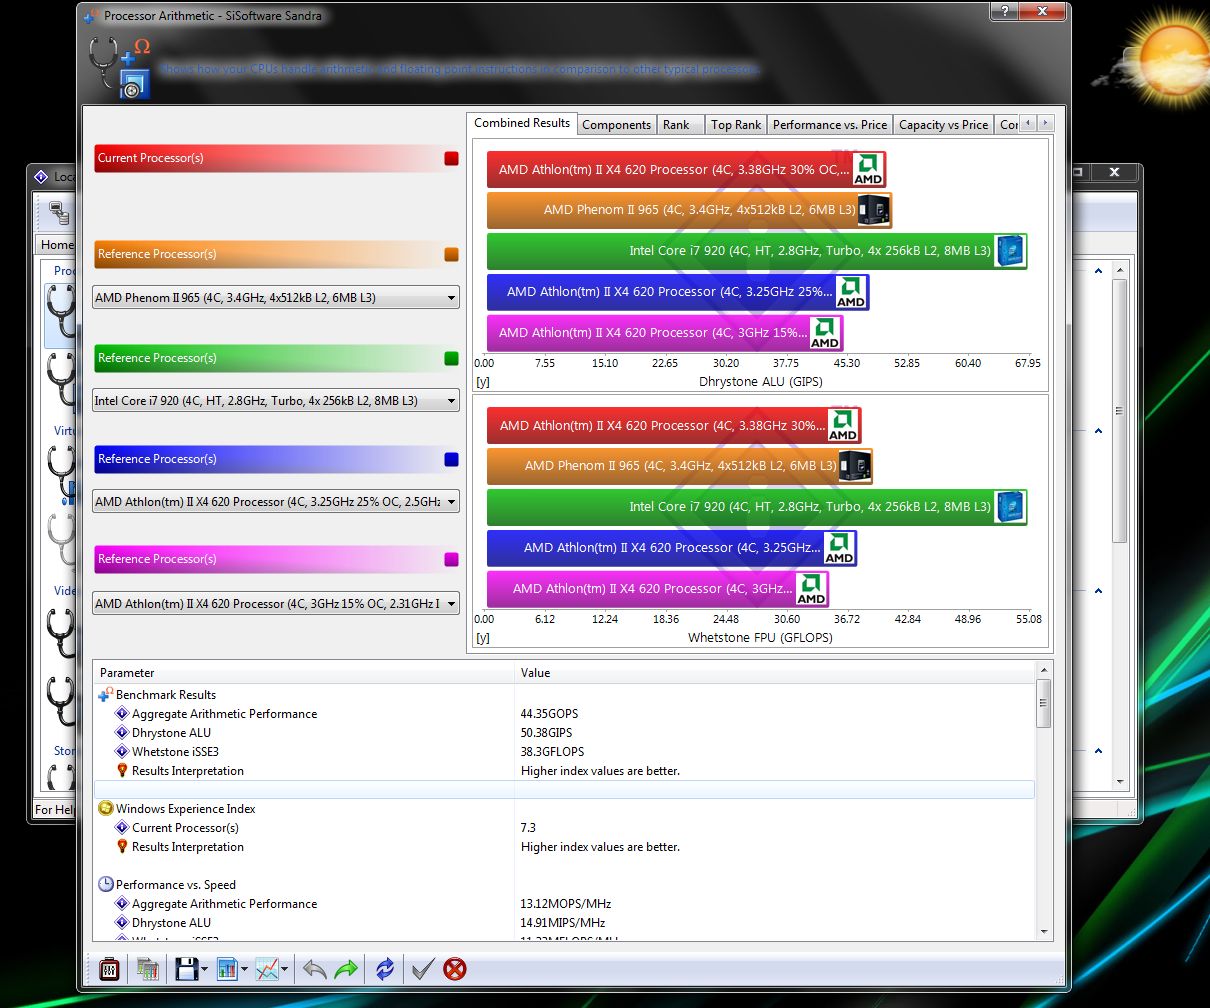This screenshot has width=1210, height=1008.
Task: Click the Benchmark Results heading row
Action: coord(565,695)
